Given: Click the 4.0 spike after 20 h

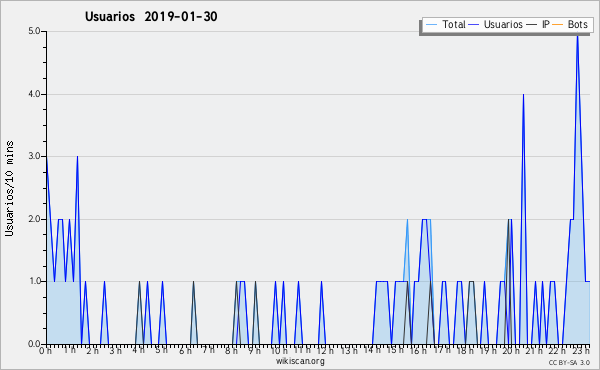Looking at the screenshot, I should tap(523, 95).
